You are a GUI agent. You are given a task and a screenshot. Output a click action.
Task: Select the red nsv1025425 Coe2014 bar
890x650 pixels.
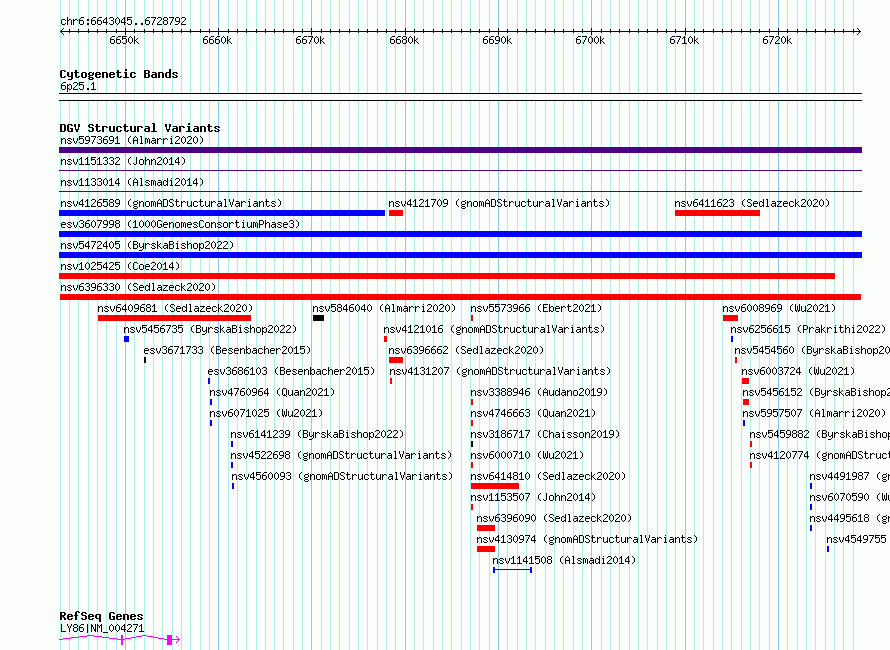pyautogui.click(x=447, y=276)
